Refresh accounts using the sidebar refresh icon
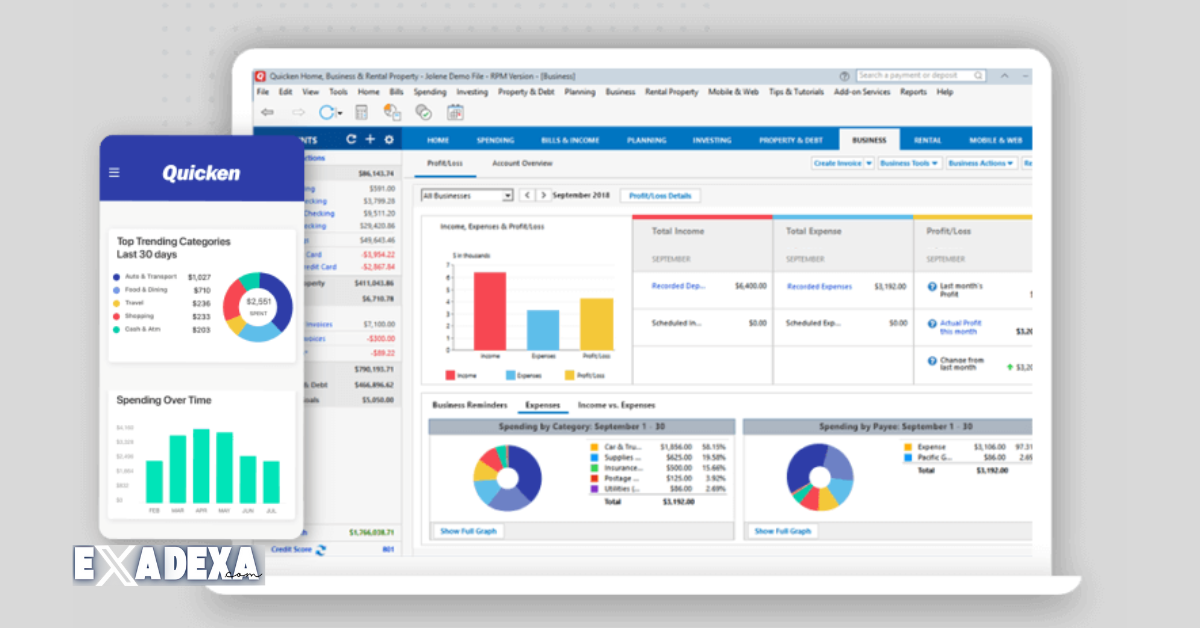 (351, 140)
